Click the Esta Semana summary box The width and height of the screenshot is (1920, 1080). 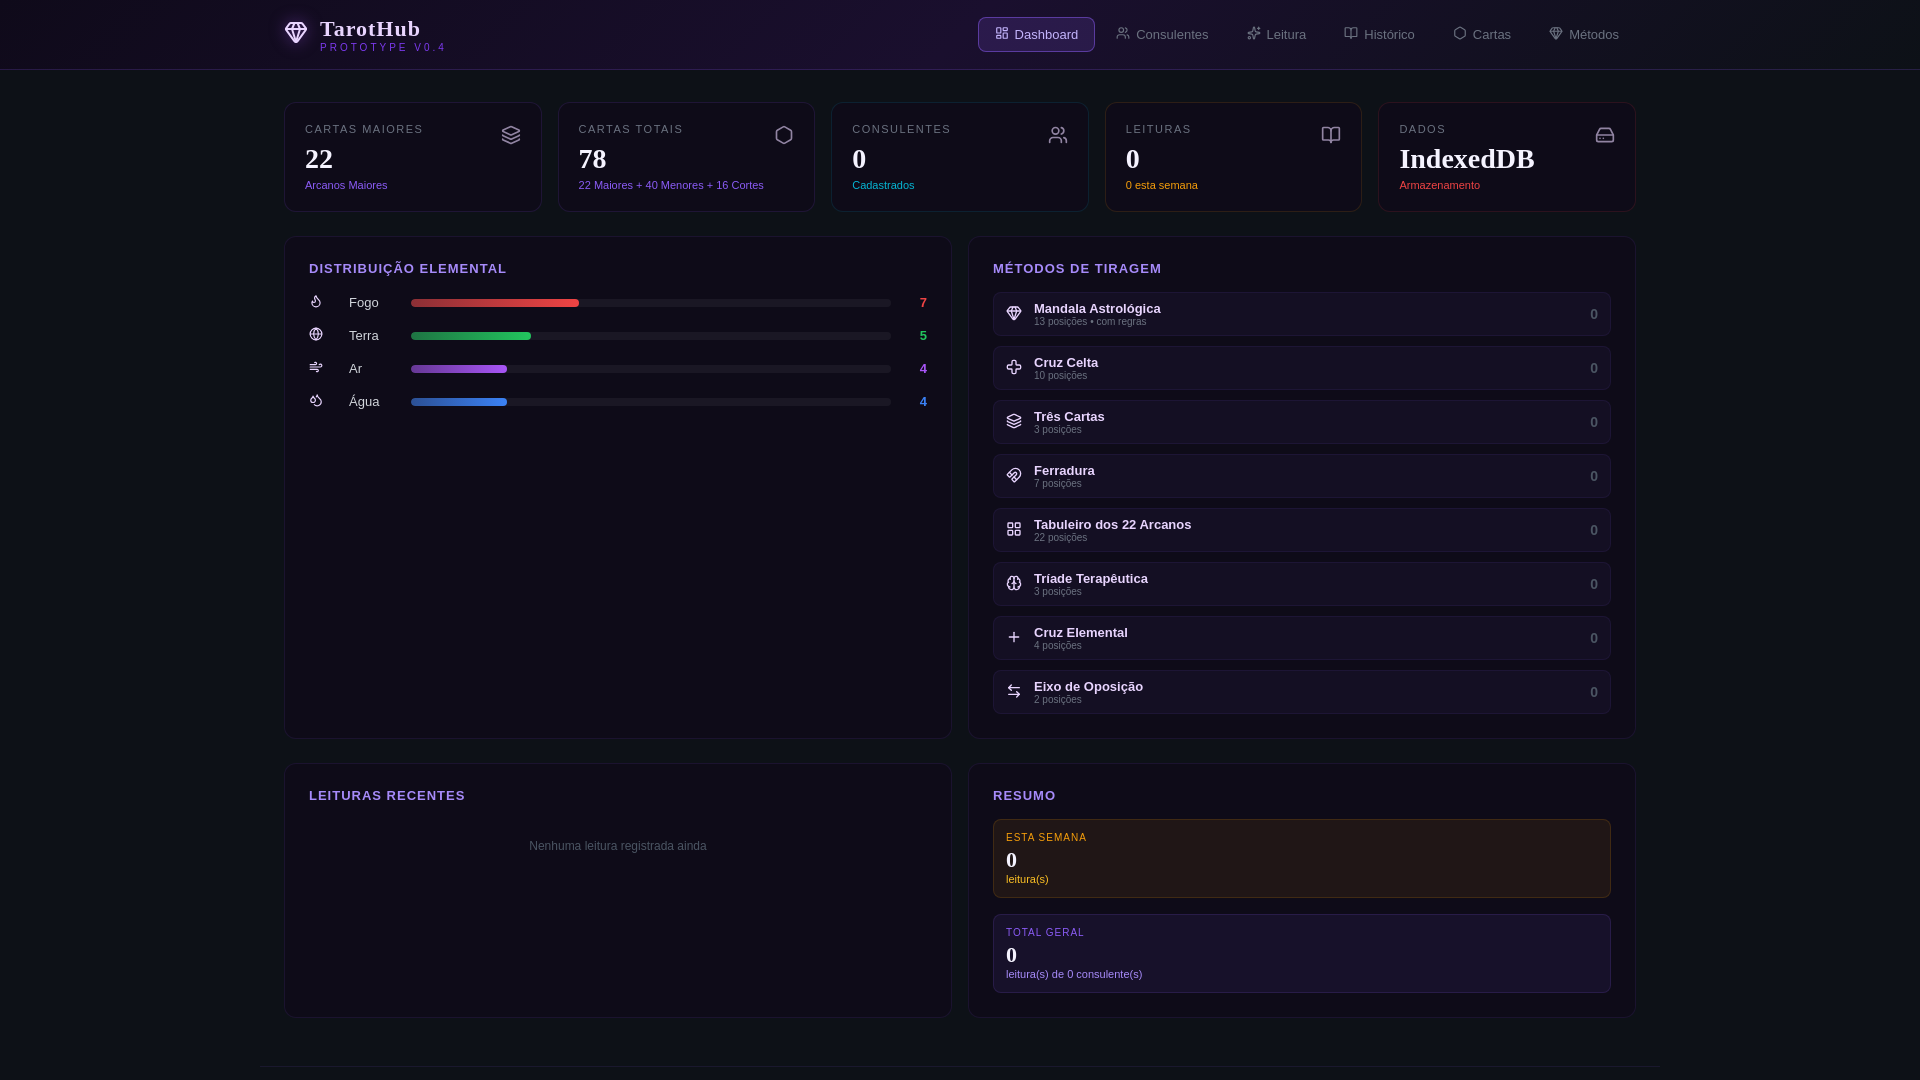(1302, 859)
